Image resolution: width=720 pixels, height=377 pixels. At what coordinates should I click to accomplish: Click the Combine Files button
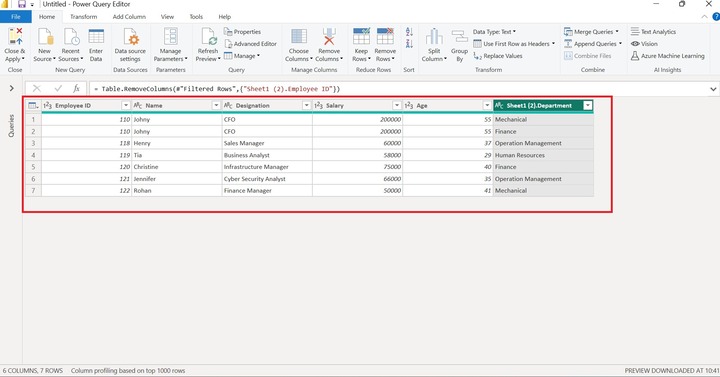pyautogui.click(x=588, y=56)
